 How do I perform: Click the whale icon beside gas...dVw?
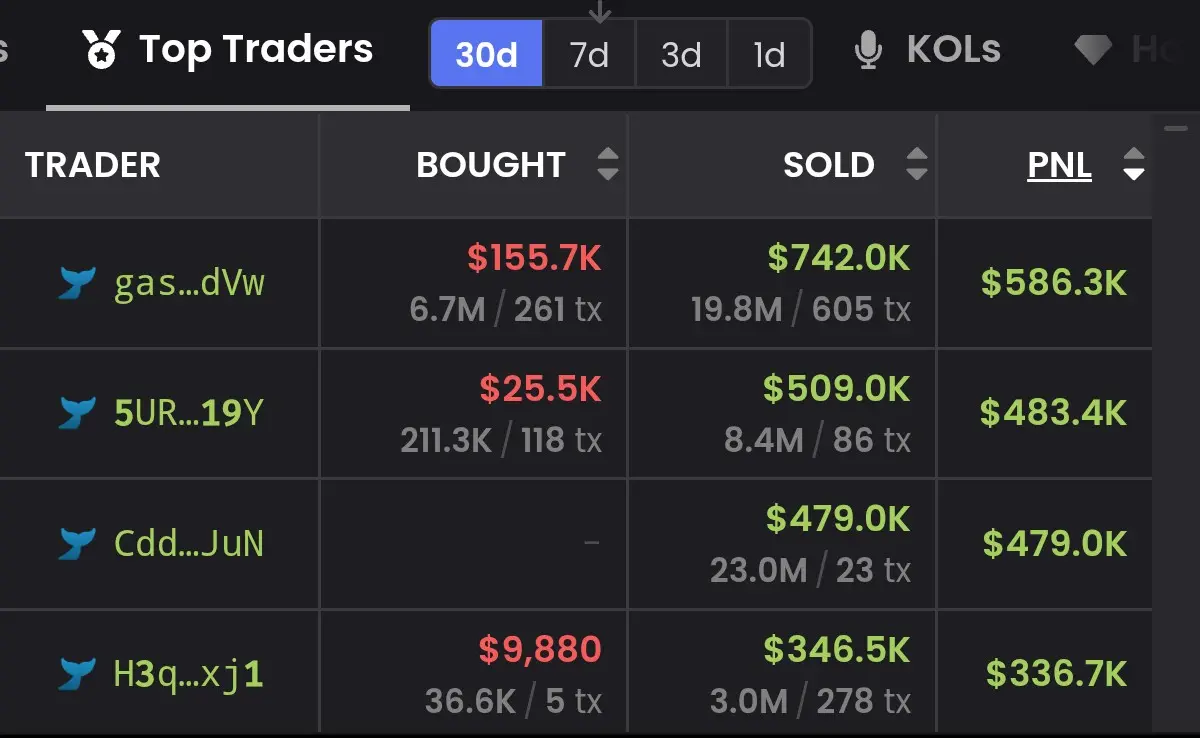coord(77,283)
